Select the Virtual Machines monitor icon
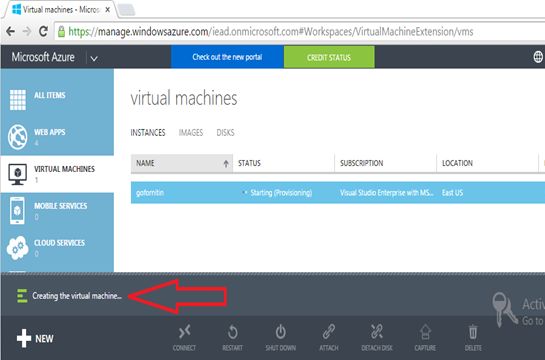 (x=17, y=174)
